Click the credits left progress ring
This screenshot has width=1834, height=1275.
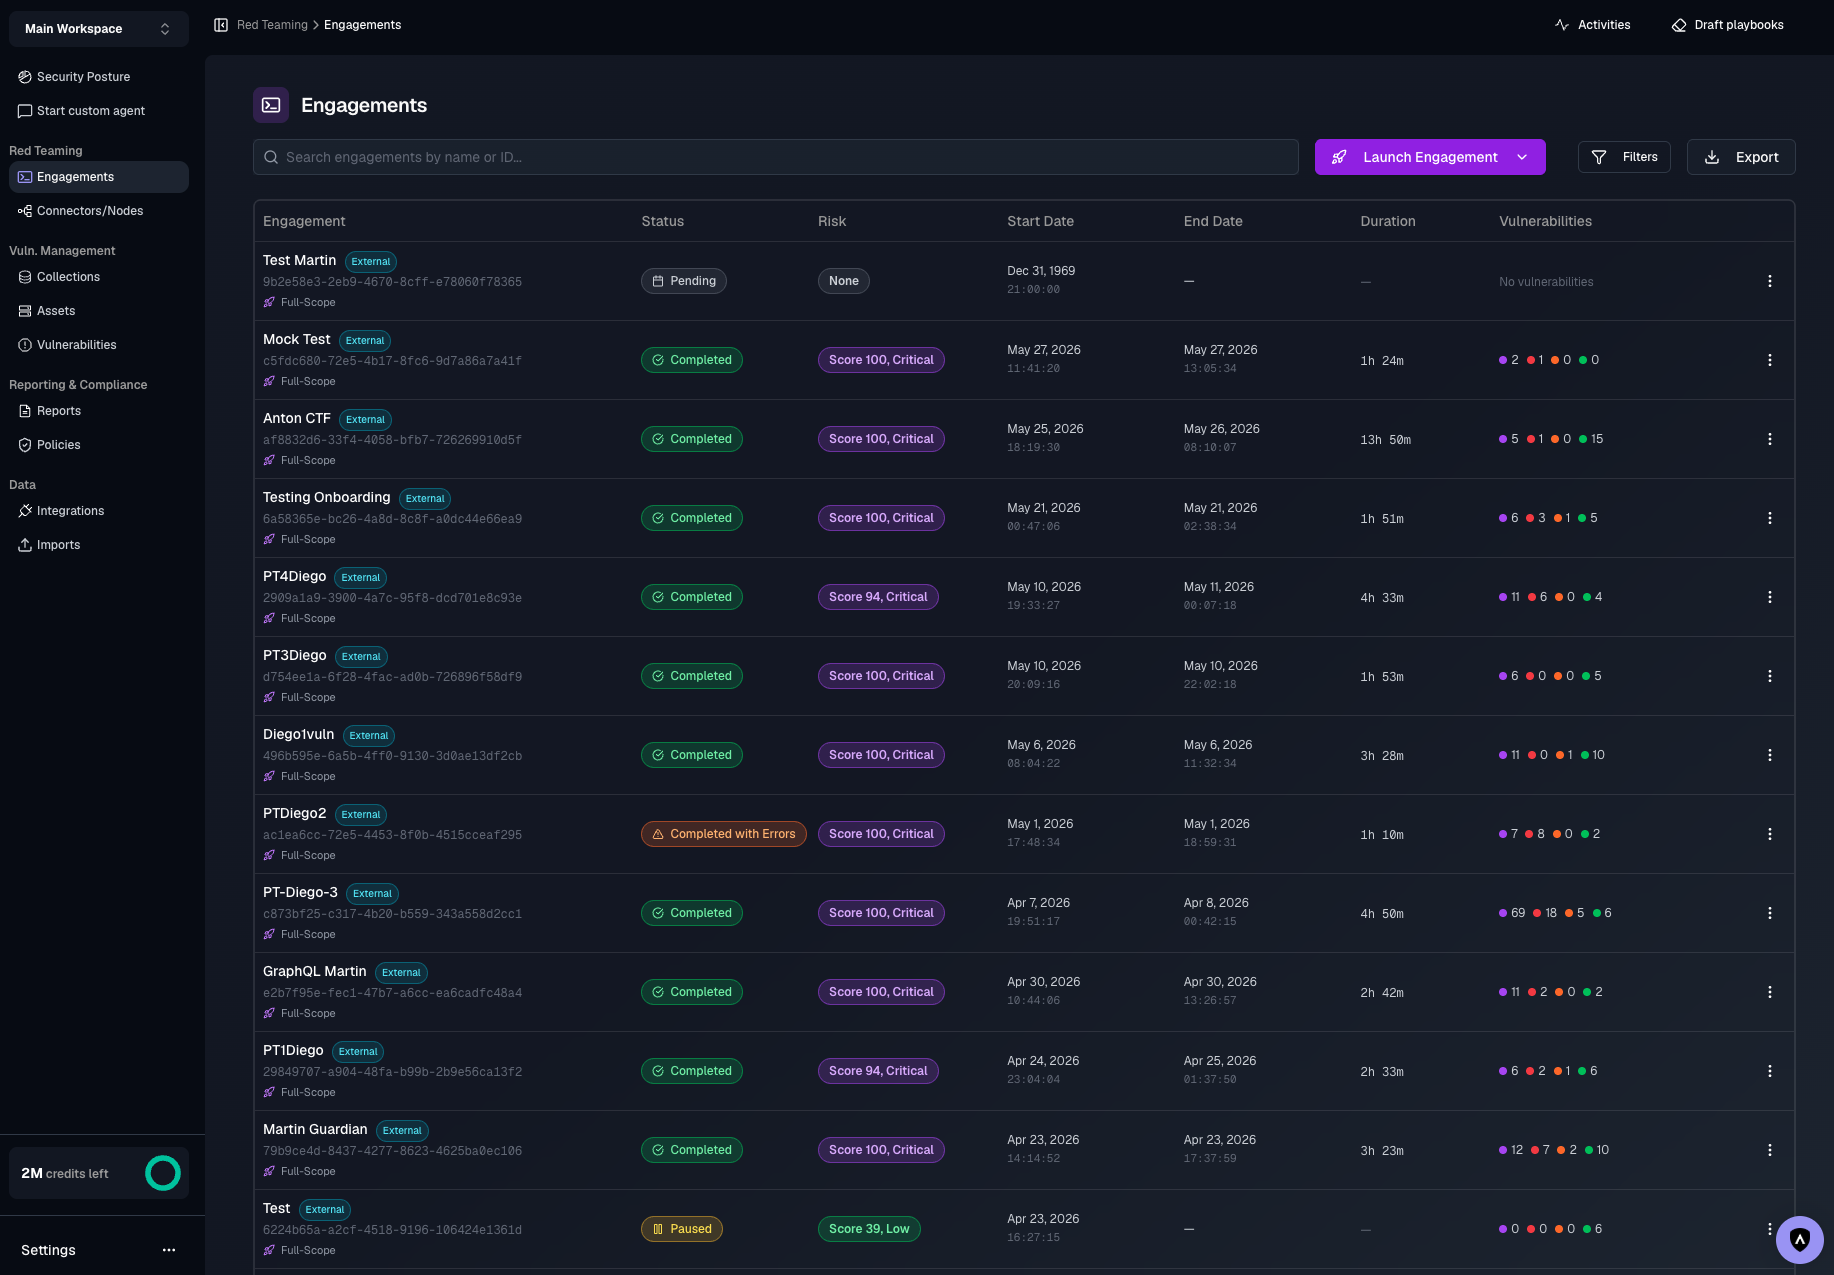click(x=163, y=1173)
